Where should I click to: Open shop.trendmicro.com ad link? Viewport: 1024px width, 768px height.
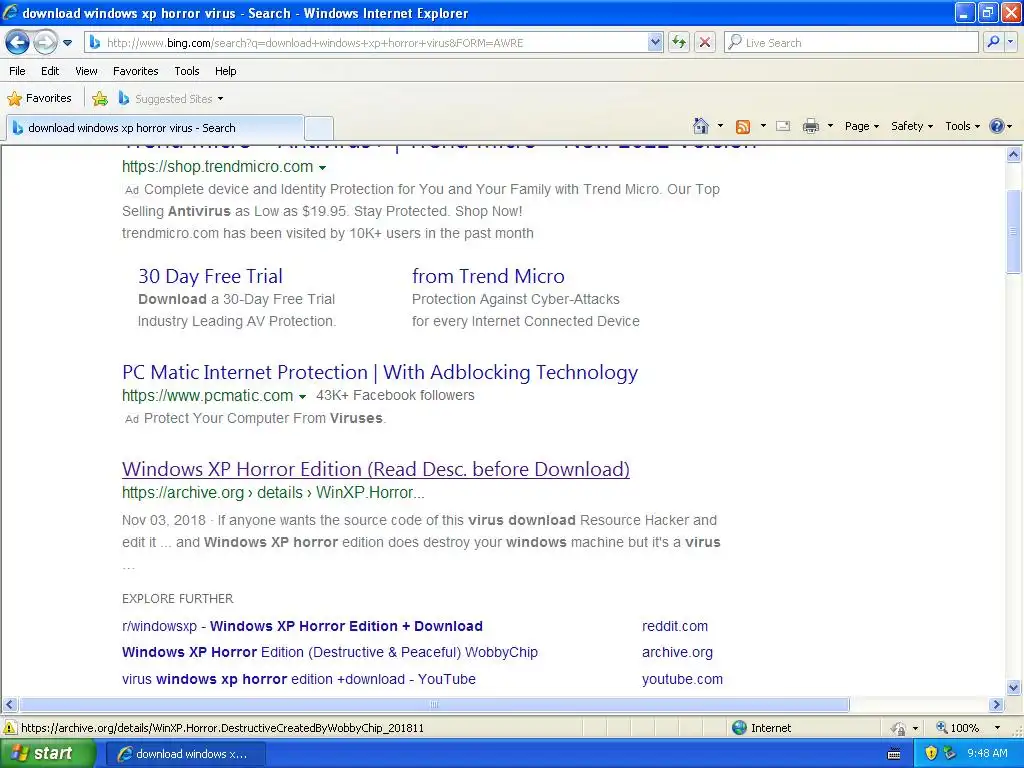coord(217,167)
